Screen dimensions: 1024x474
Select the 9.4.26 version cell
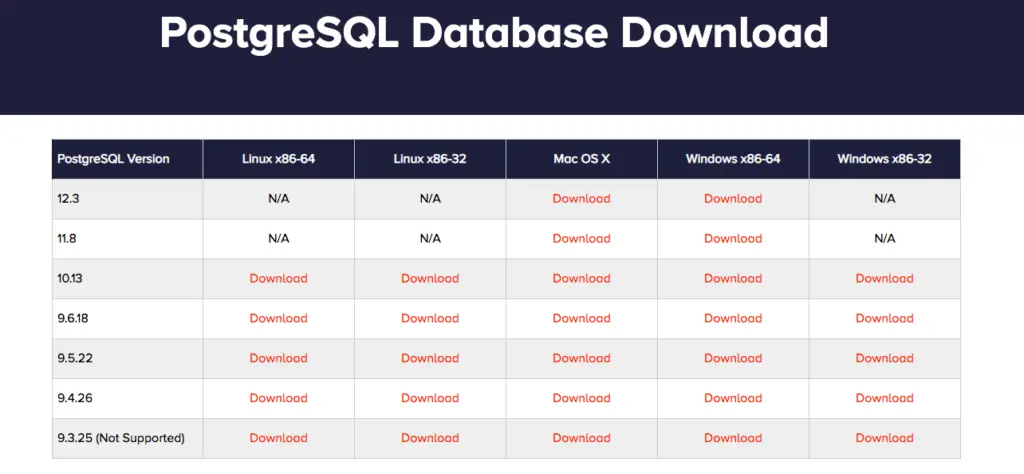pyautogui.click(x=127, y=398)
